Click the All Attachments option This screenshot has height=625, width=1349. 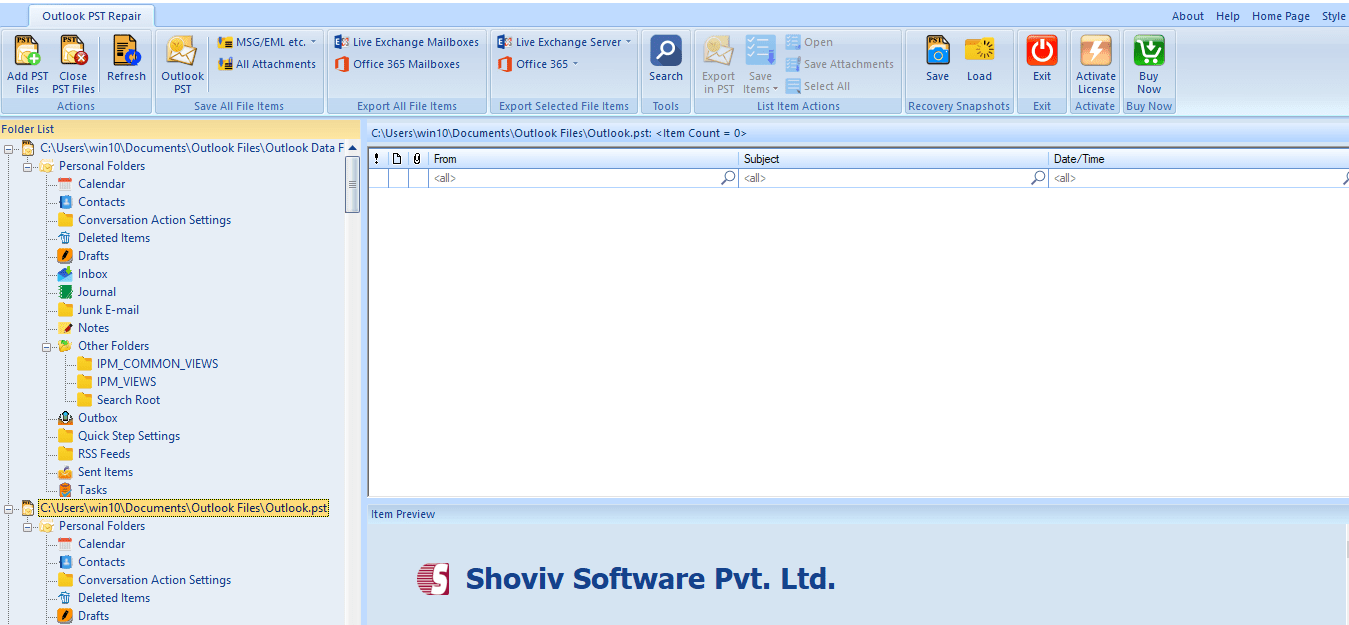(x=266, y=64)
